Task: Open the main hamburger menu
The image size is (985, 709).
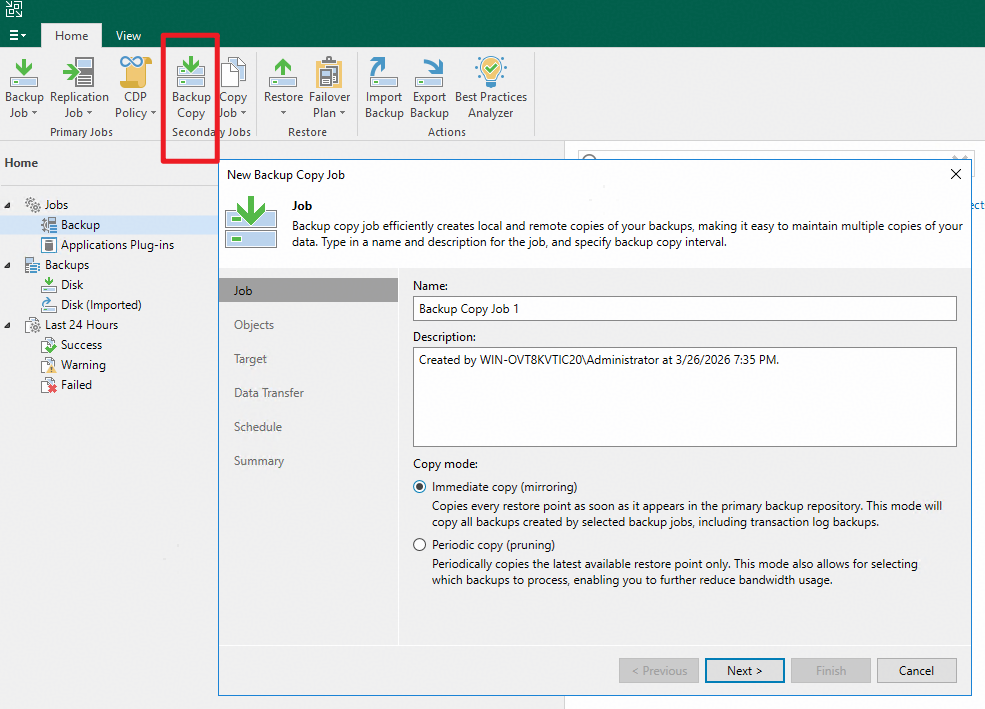Action: tap(18, 35)
